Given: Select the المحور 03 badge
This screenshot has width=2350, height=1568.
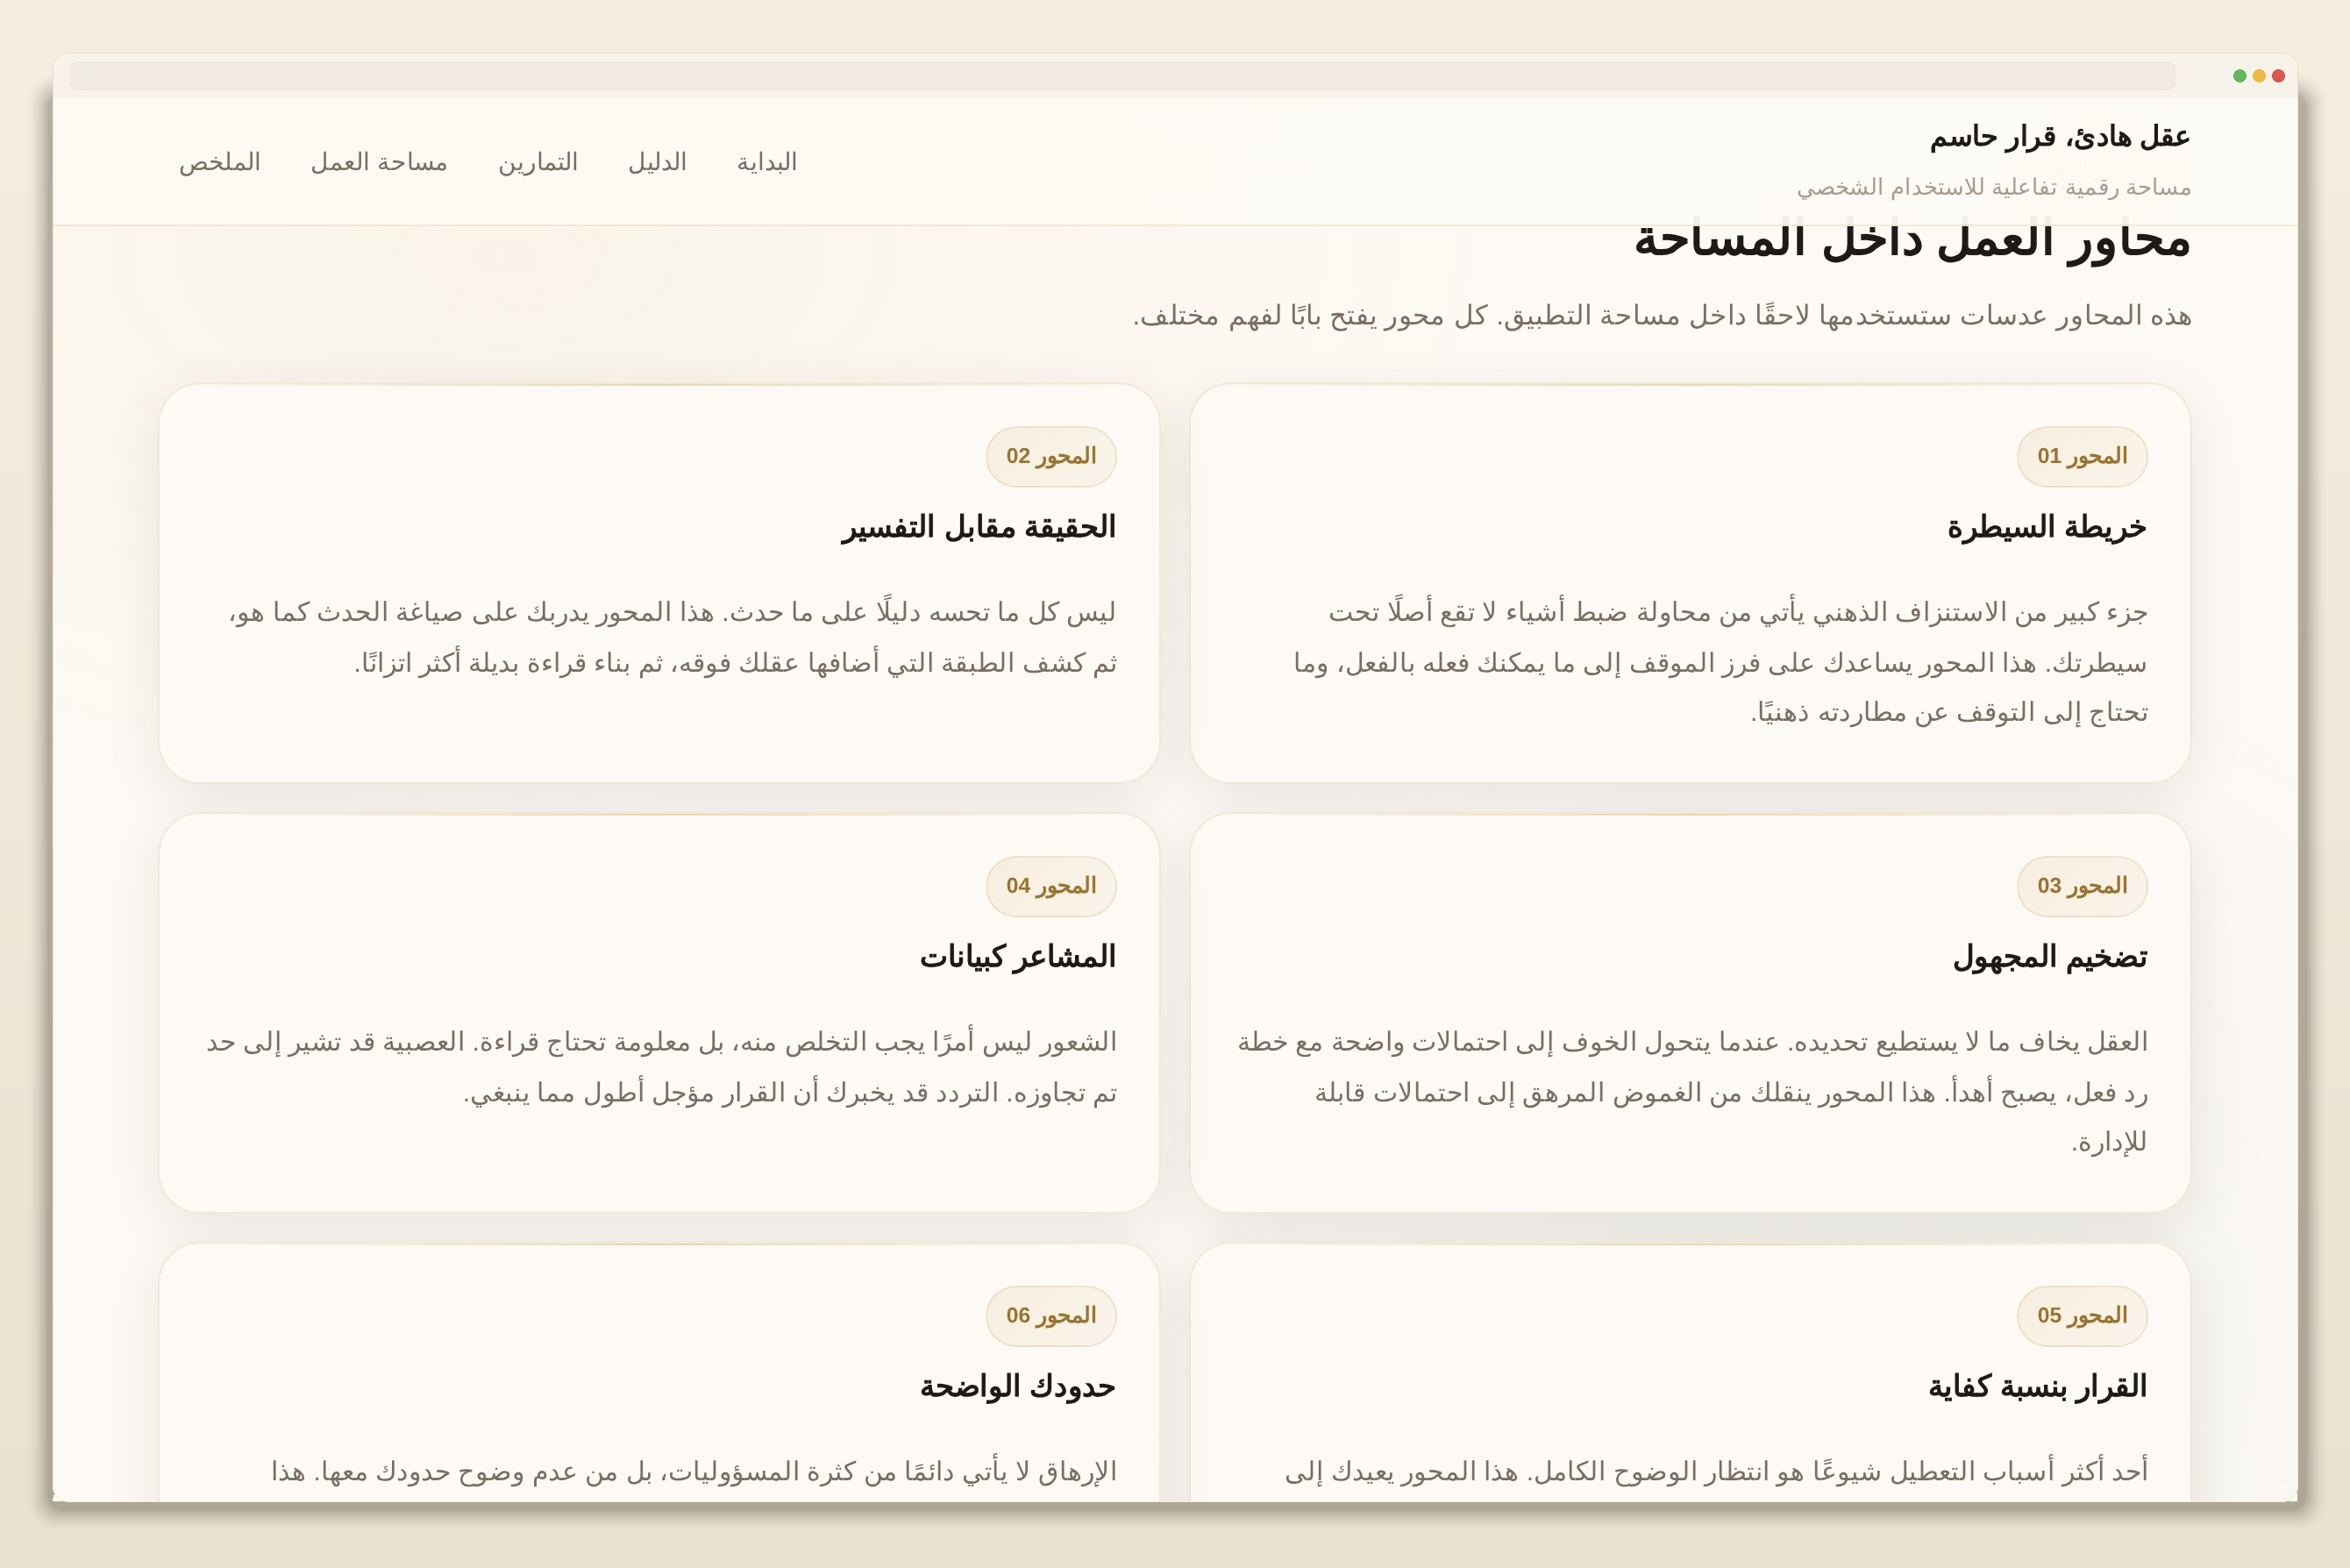Looking at the screenshot, I should (2082, 886).
